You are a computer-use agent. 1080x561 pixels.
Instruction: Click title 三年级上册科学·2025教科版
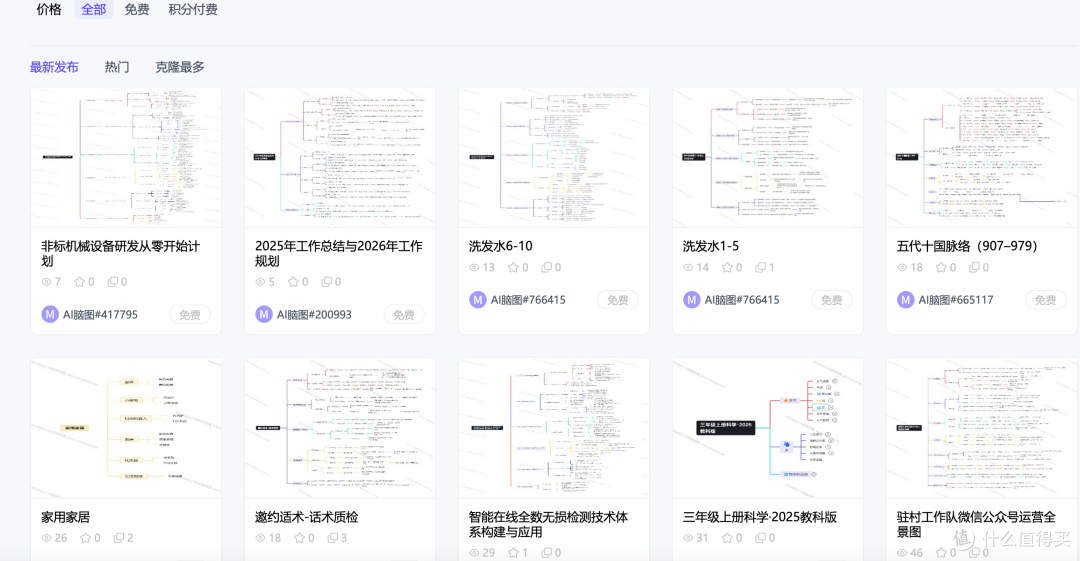760,517
